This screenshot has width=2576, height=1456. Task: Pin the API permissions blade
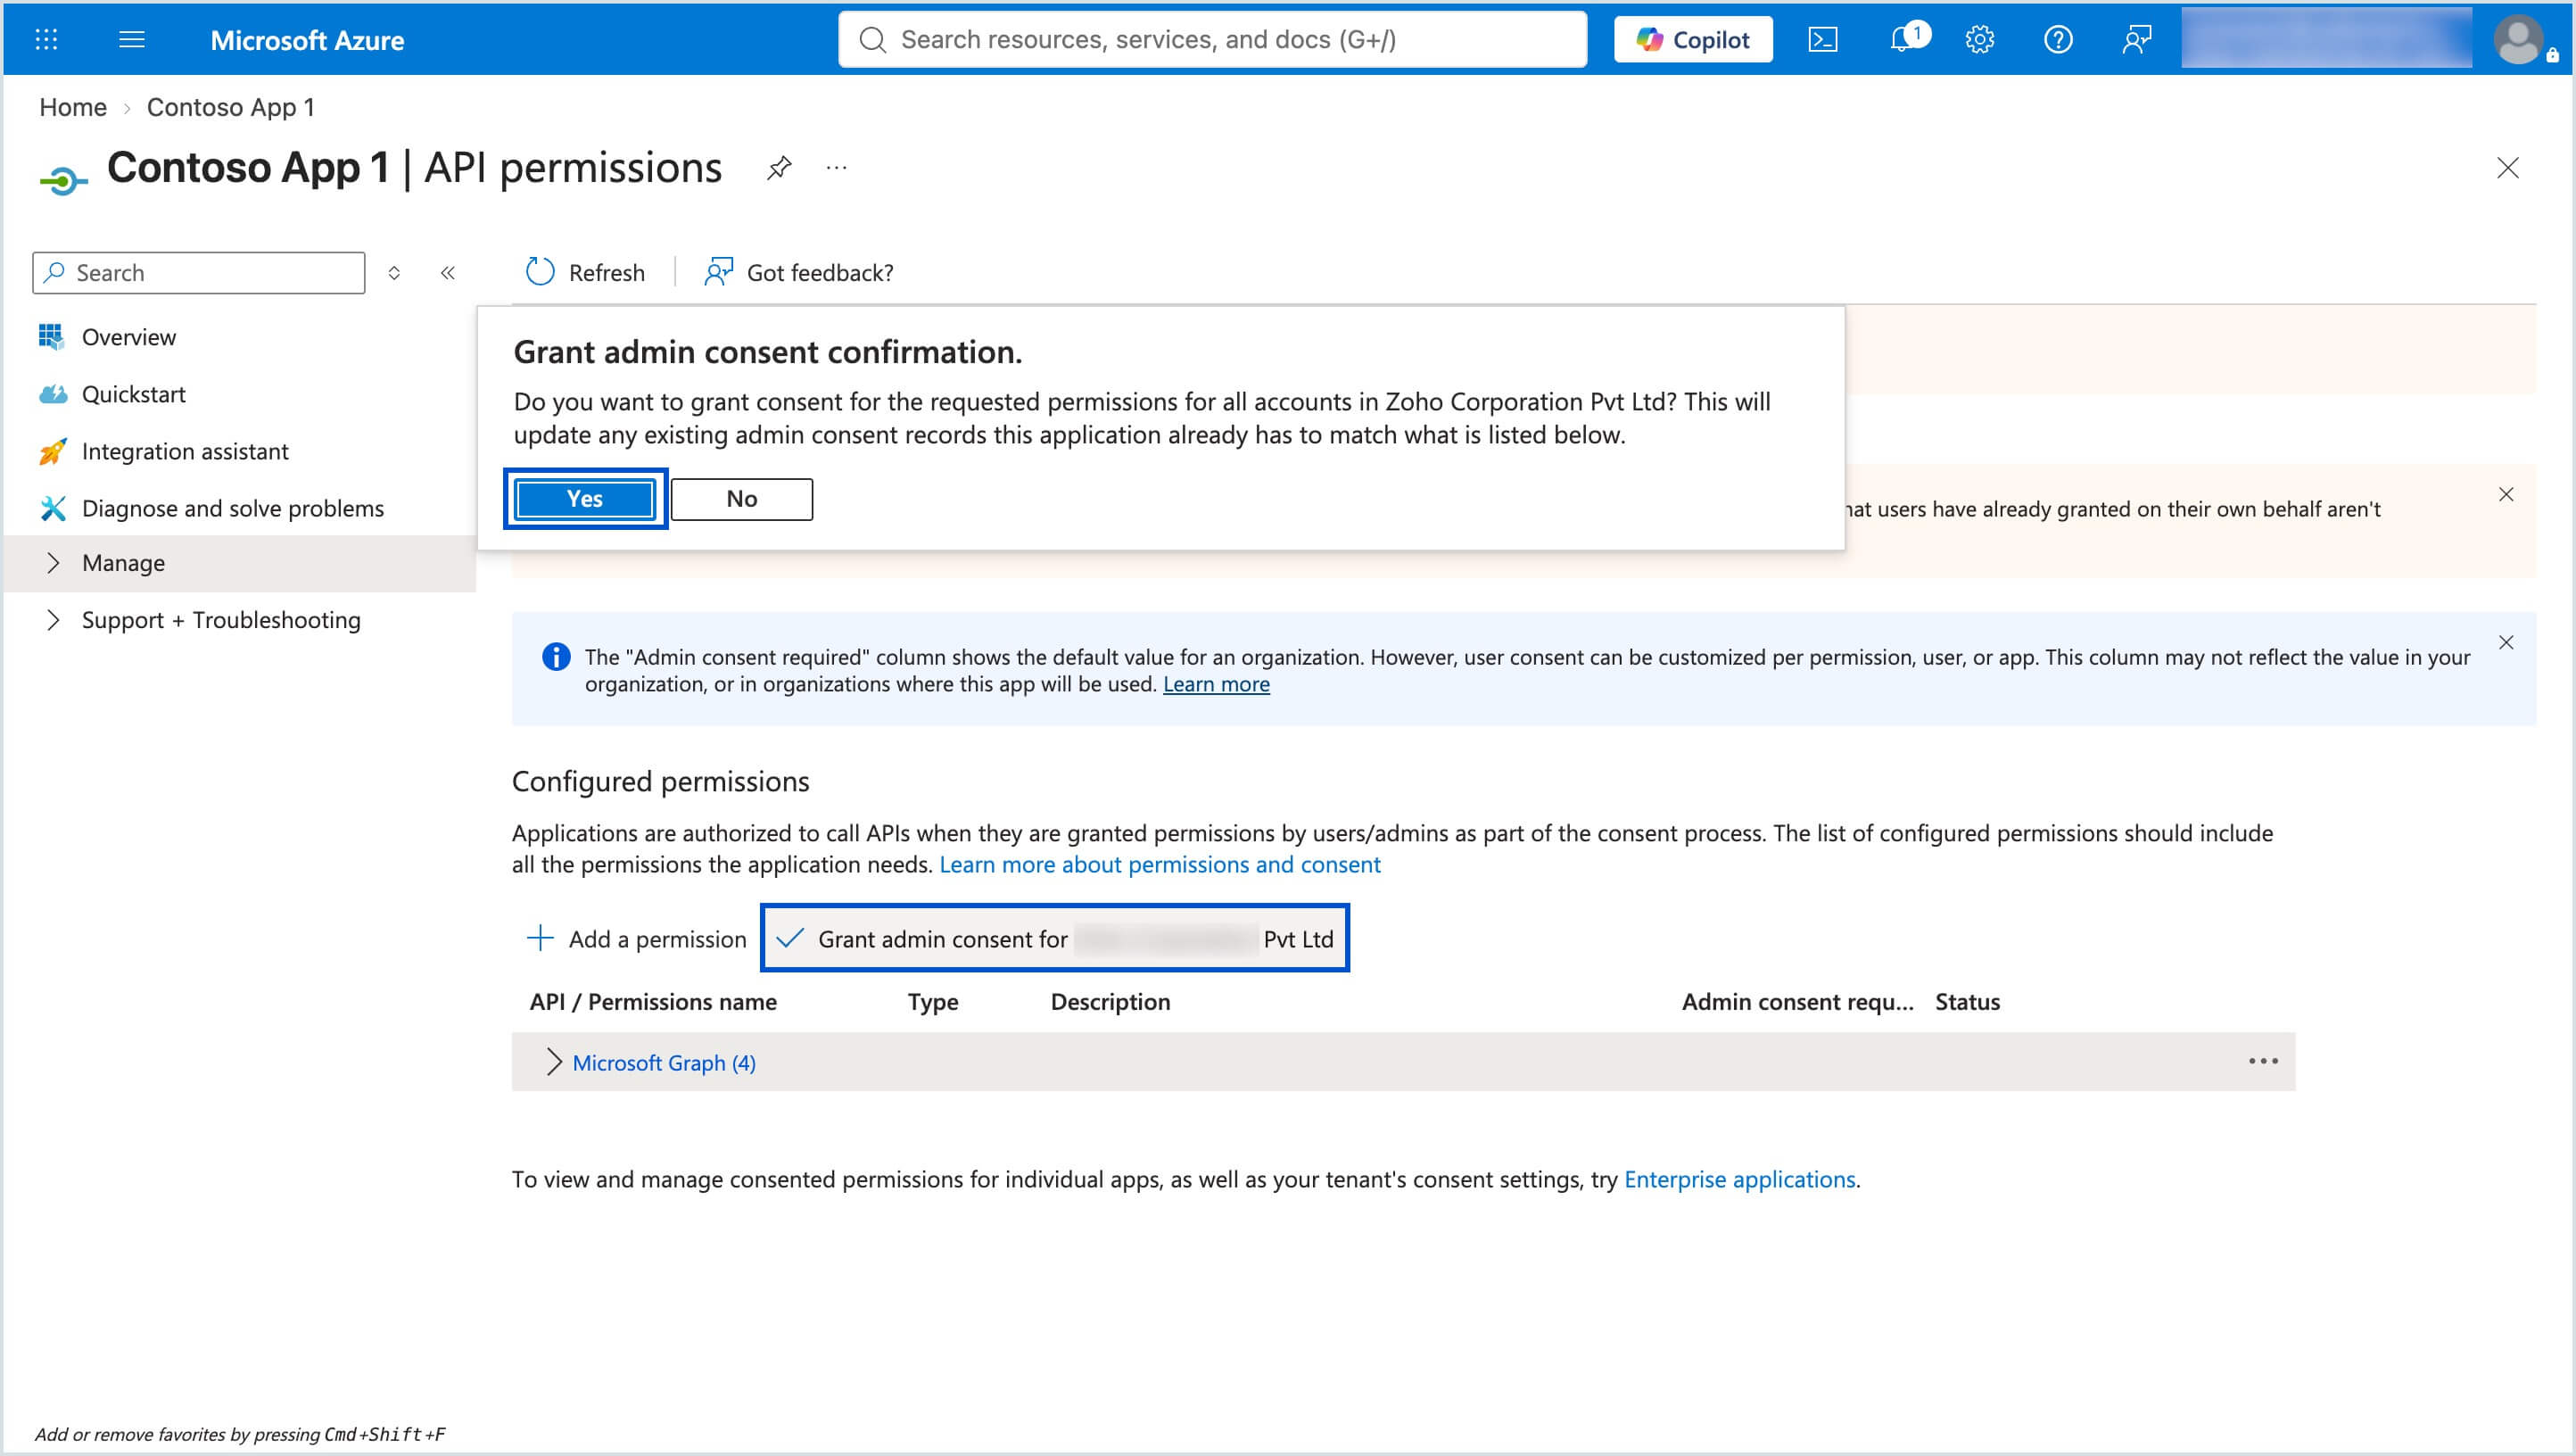pyautogui.click(x=779, y=168)
